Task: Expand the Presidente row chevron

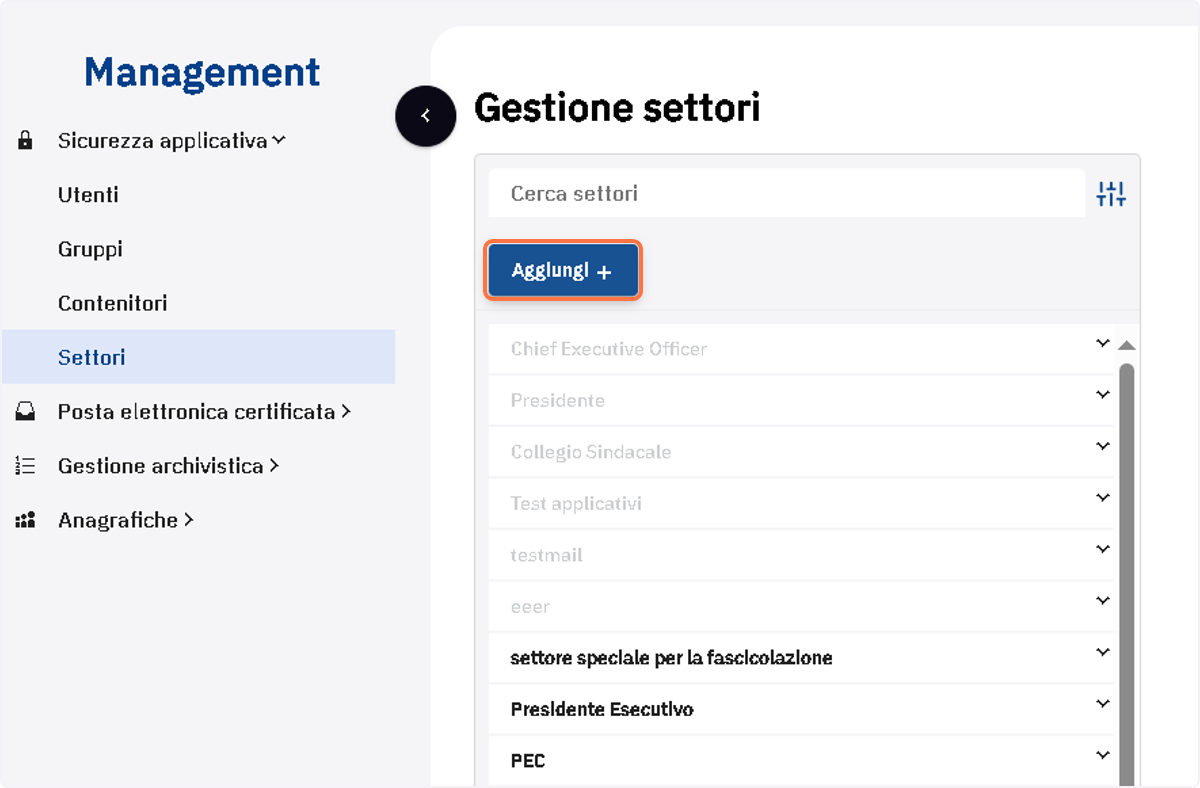Action: click(x=1103, y=394)
